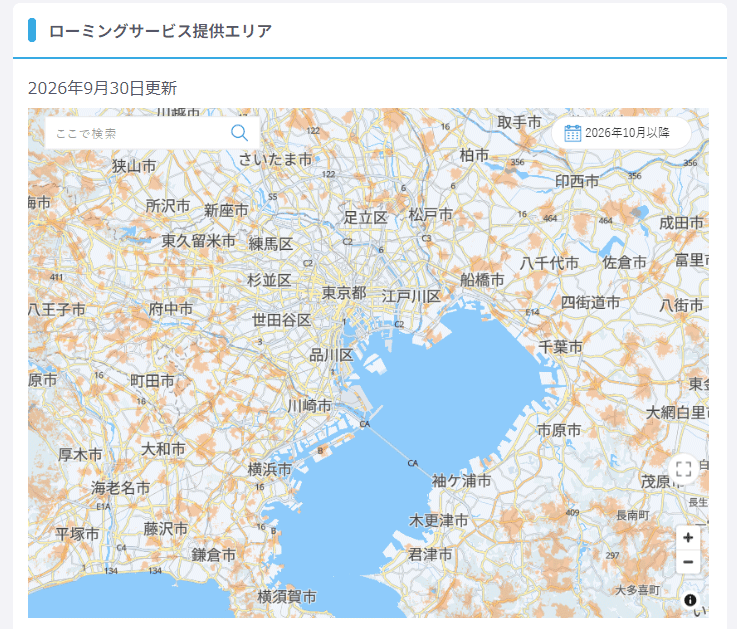Click the 世田谷区 map label
The width and height of the screenshot is (737, 629).
click(x=282, y=320)
